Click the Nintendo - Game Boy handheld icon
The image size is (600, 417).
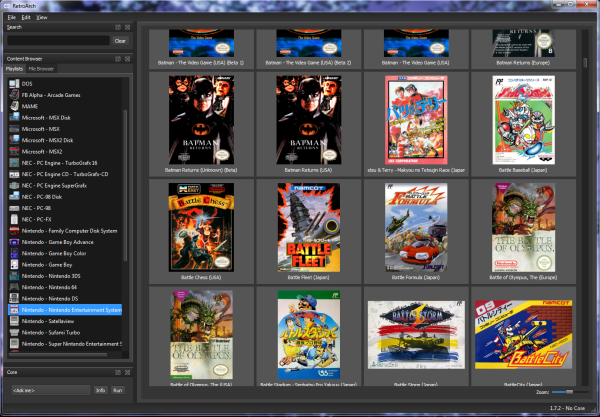[14, 264]
